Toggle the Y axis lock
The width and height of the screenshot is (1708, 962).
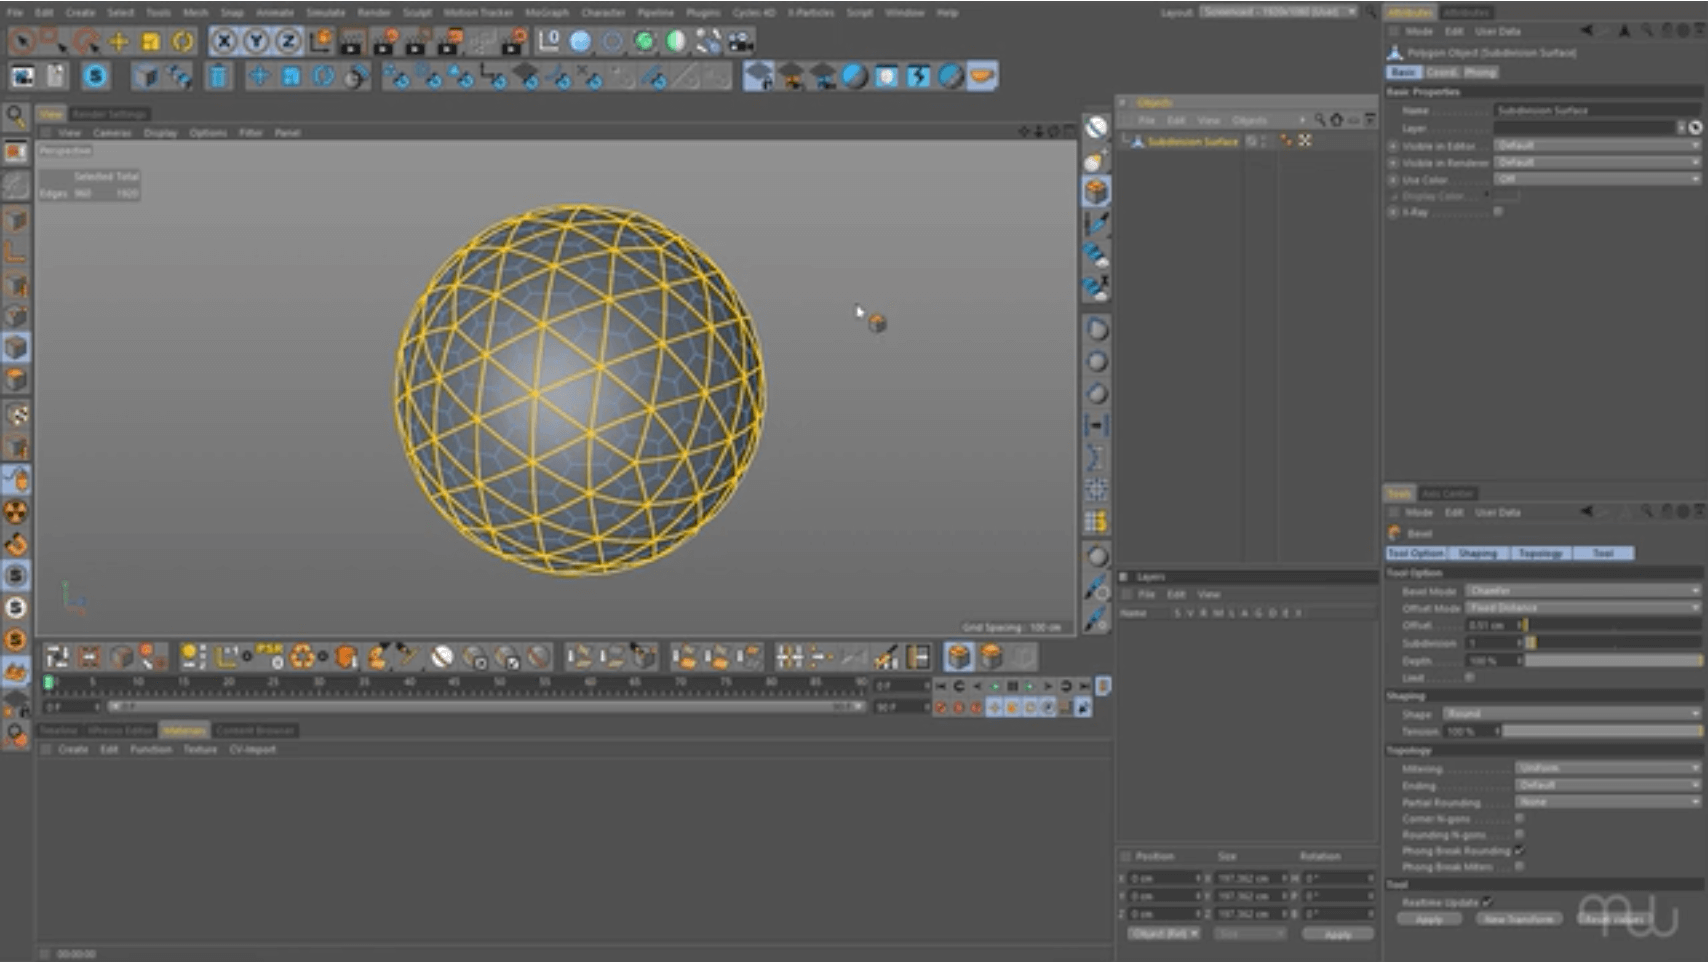[x=256, y=41]
